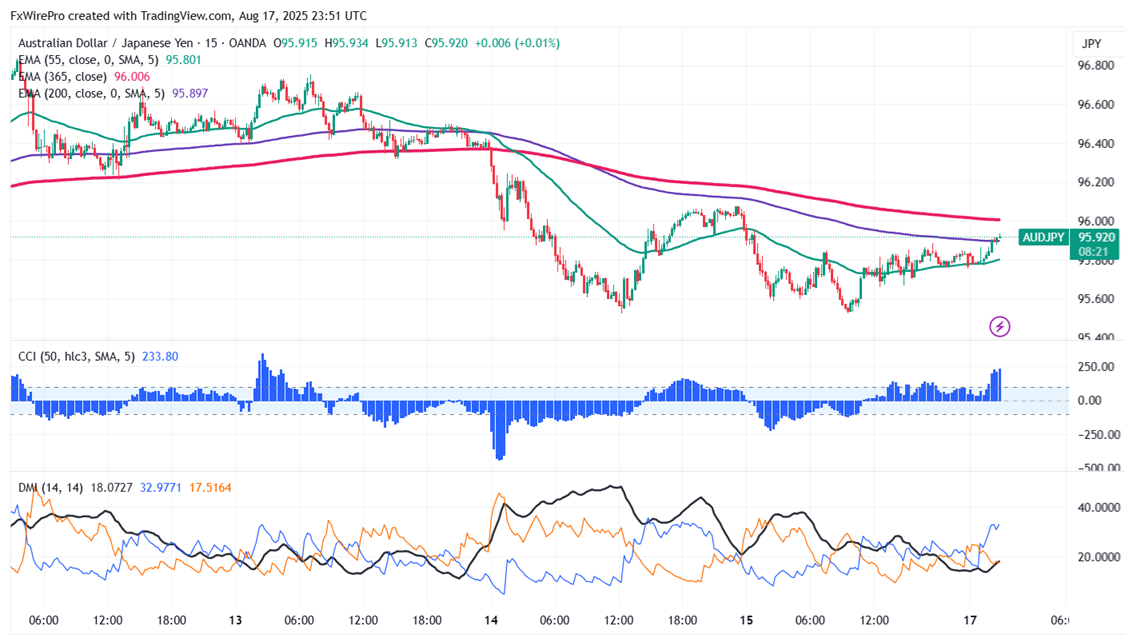Click the FxWirePro TradingView header caption
Image resolution: width=1125 pixels, height=637 pixels.
[x=188, y=15]
